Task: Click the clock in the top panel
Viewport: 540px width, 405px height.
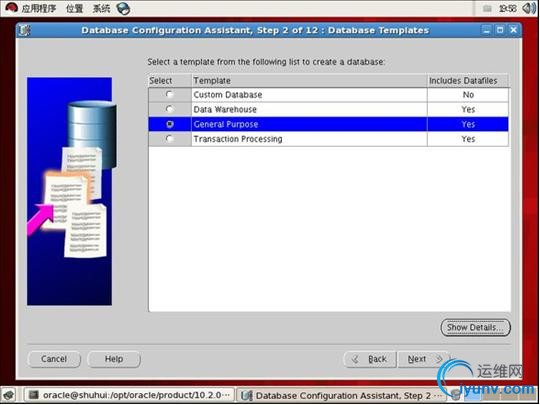Action: pos(508,9)
